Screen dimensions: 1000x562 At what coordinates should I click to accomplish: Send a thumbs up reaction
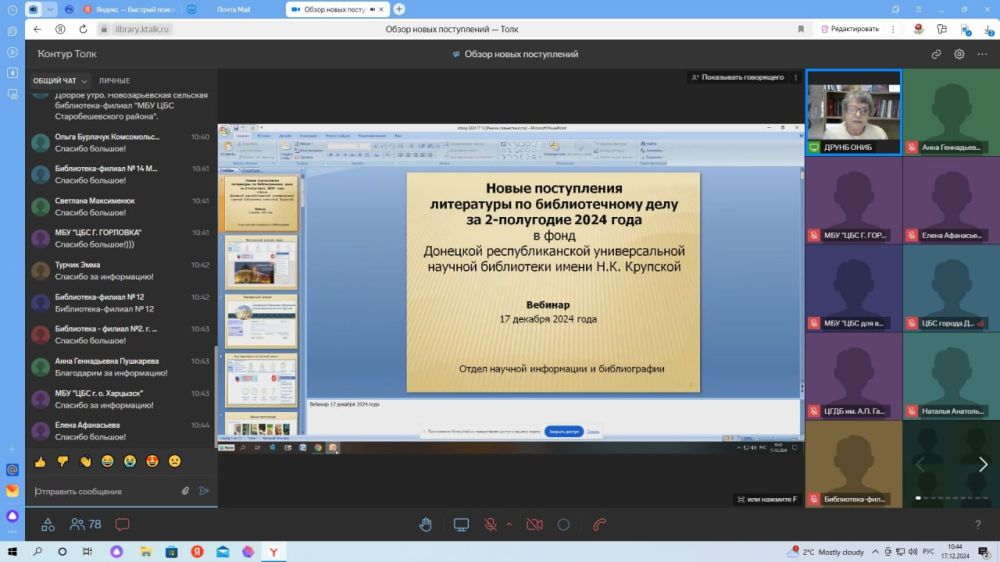coord(40,461)
